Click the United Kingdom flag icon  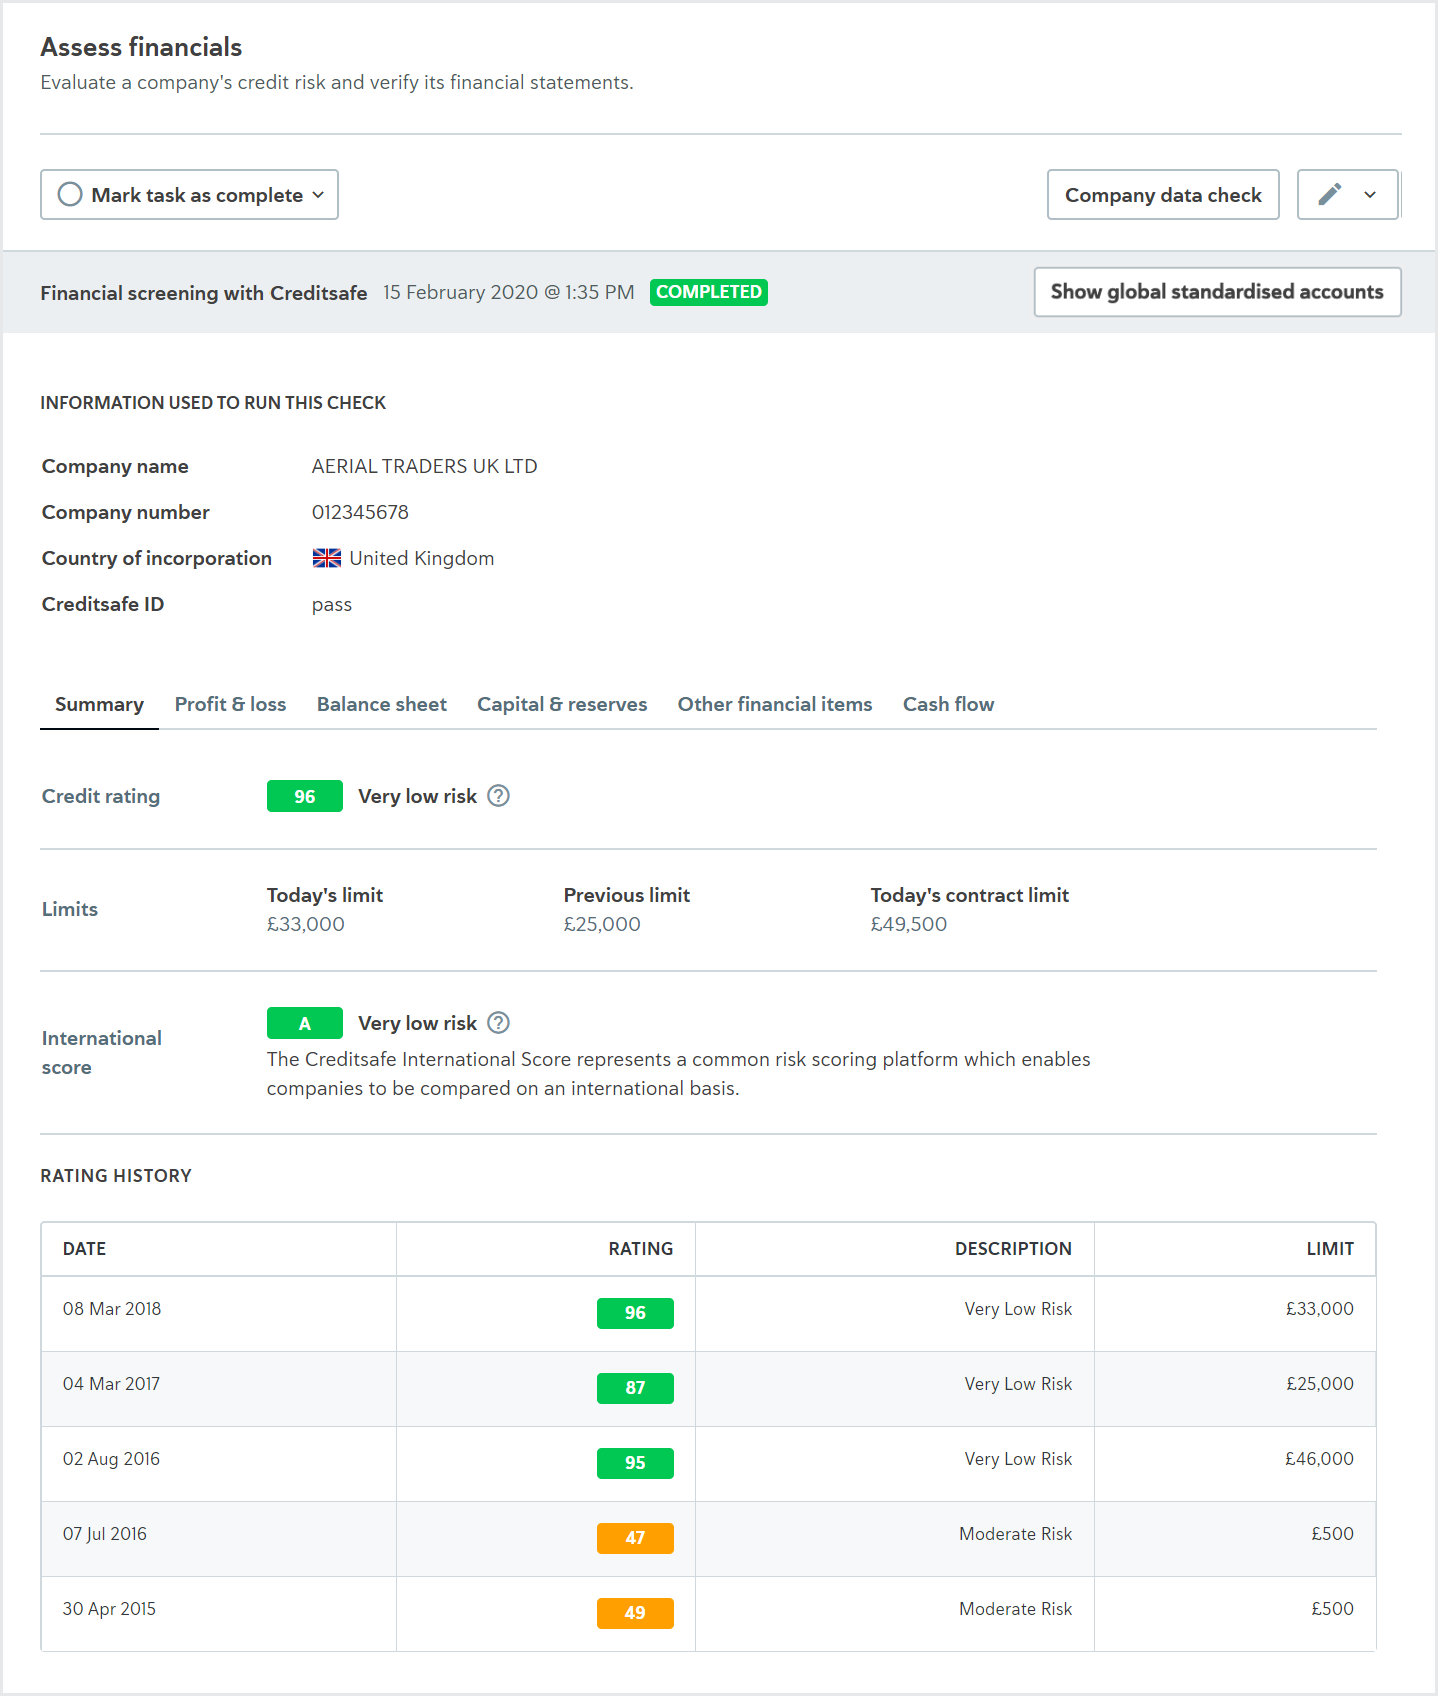tap(326, 558)
